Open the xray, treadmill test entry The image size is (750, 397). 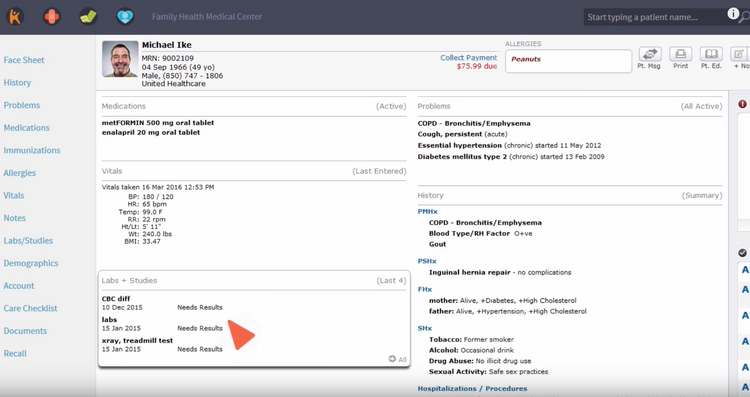pos(137,341)
